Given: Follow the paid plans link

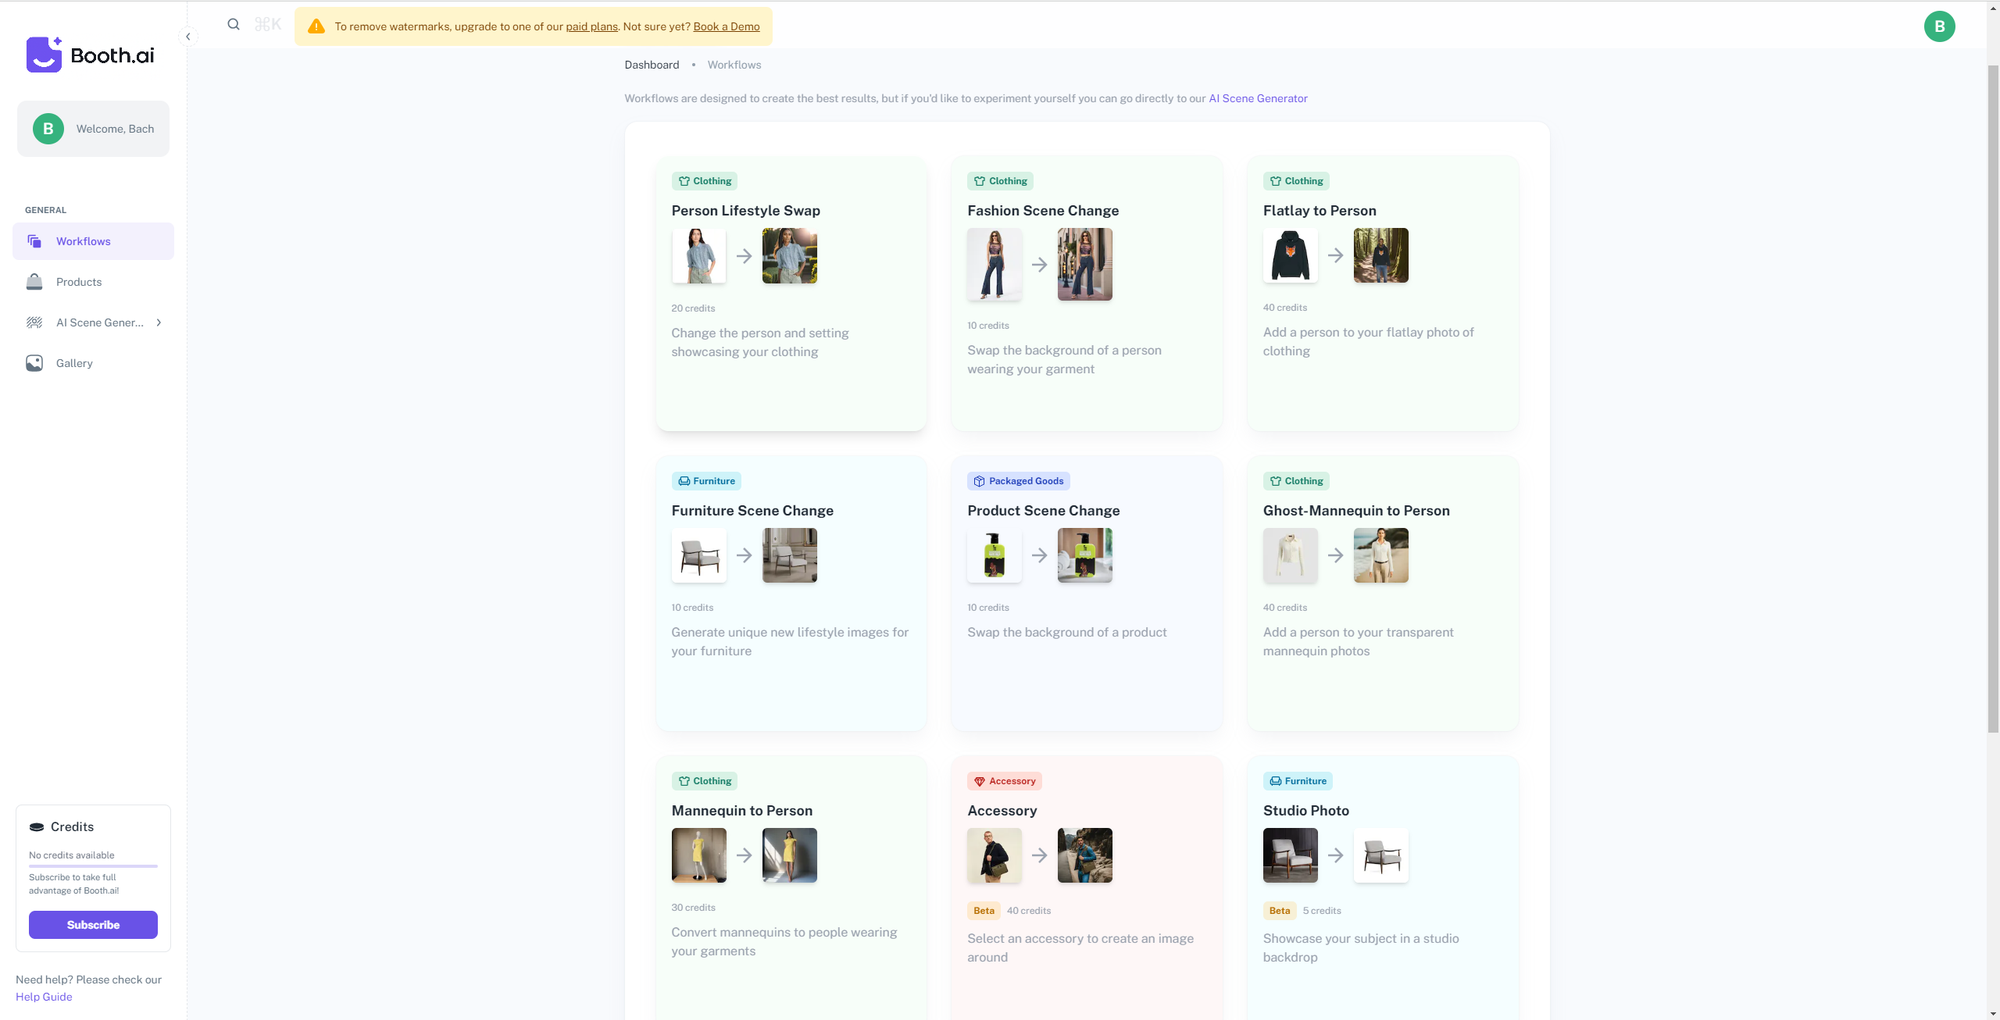Looking at the screenshot, I should click(x=591, y=27).
